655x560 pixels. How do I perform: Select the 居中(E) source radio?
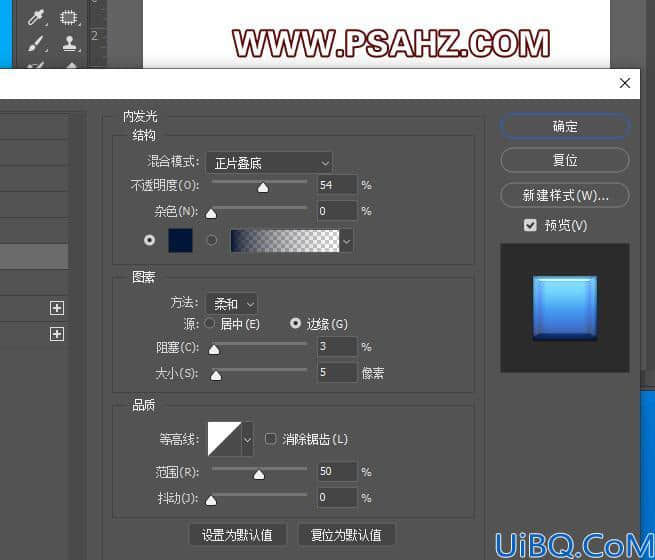coord(210,323)
